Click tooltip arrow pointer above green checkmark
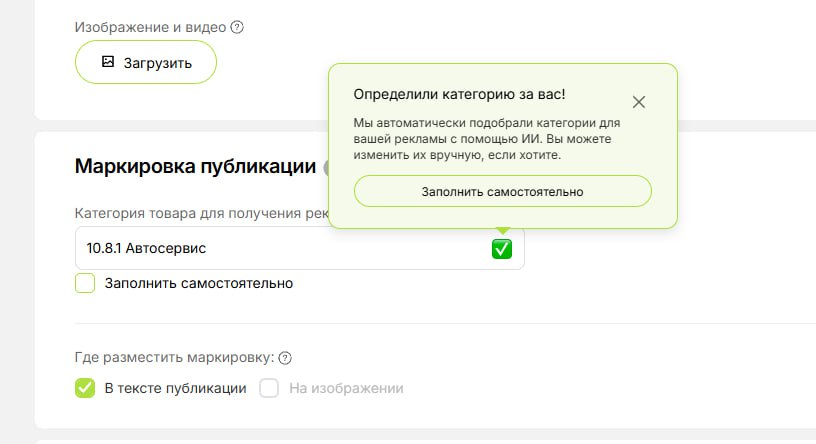The image size is (816, 444). (503, 231)
